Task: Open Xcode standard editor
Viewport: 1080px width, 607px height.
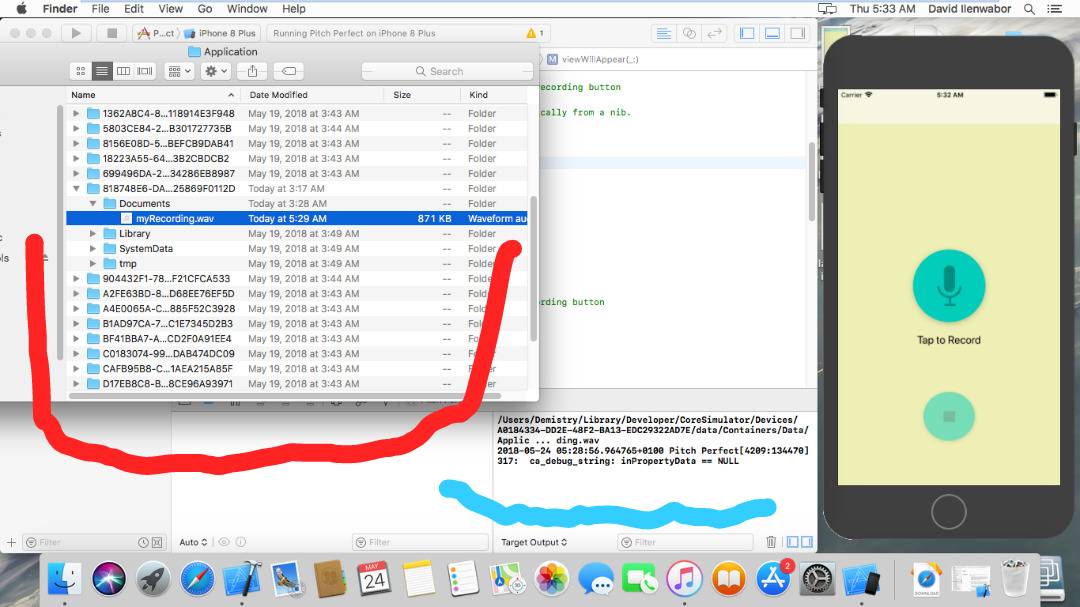Action: [x=663, y=33]
